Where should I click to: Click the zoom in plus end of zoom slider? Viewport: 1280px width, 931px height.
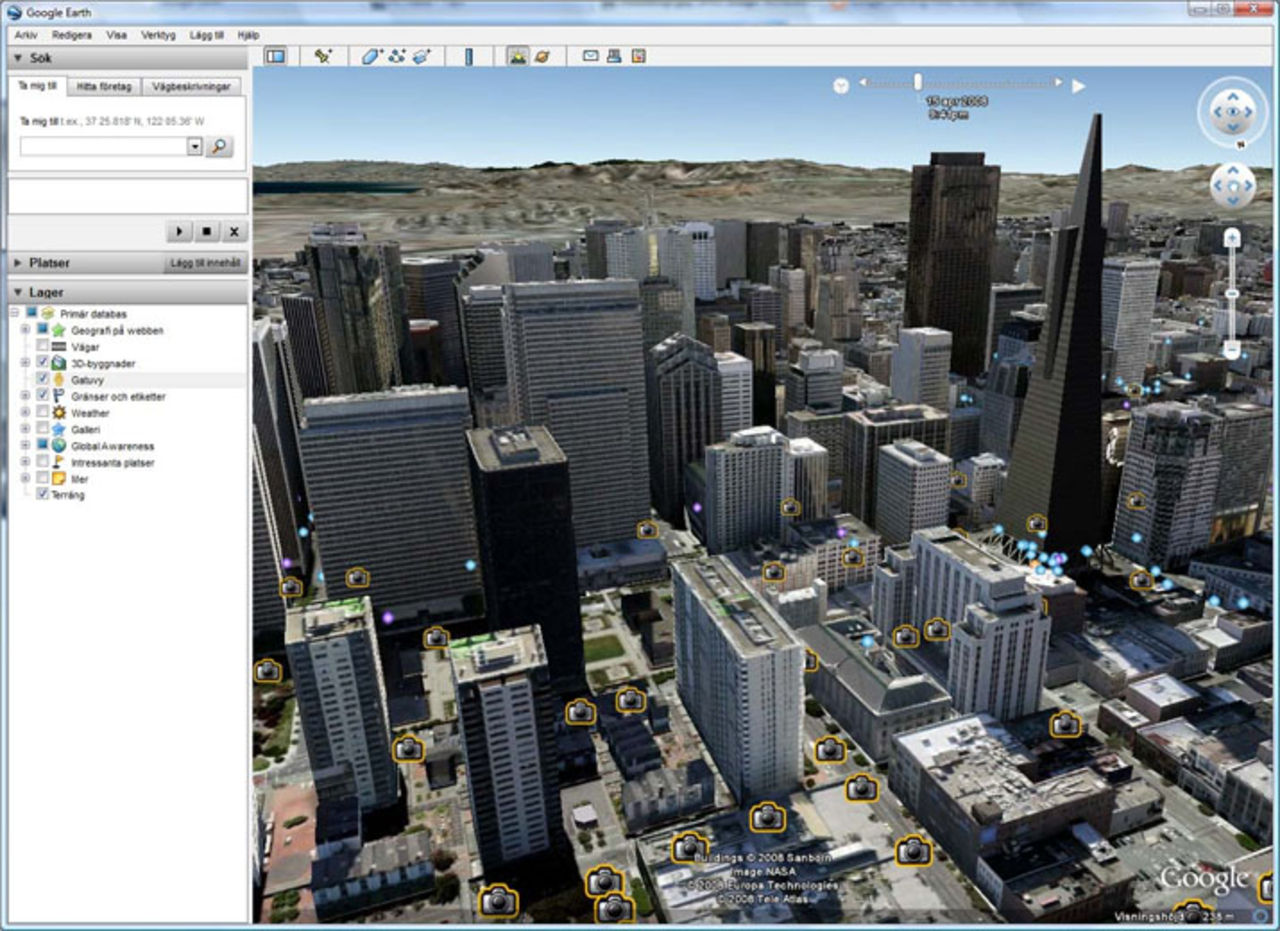pyautogui.click(x=1232, y=238)
